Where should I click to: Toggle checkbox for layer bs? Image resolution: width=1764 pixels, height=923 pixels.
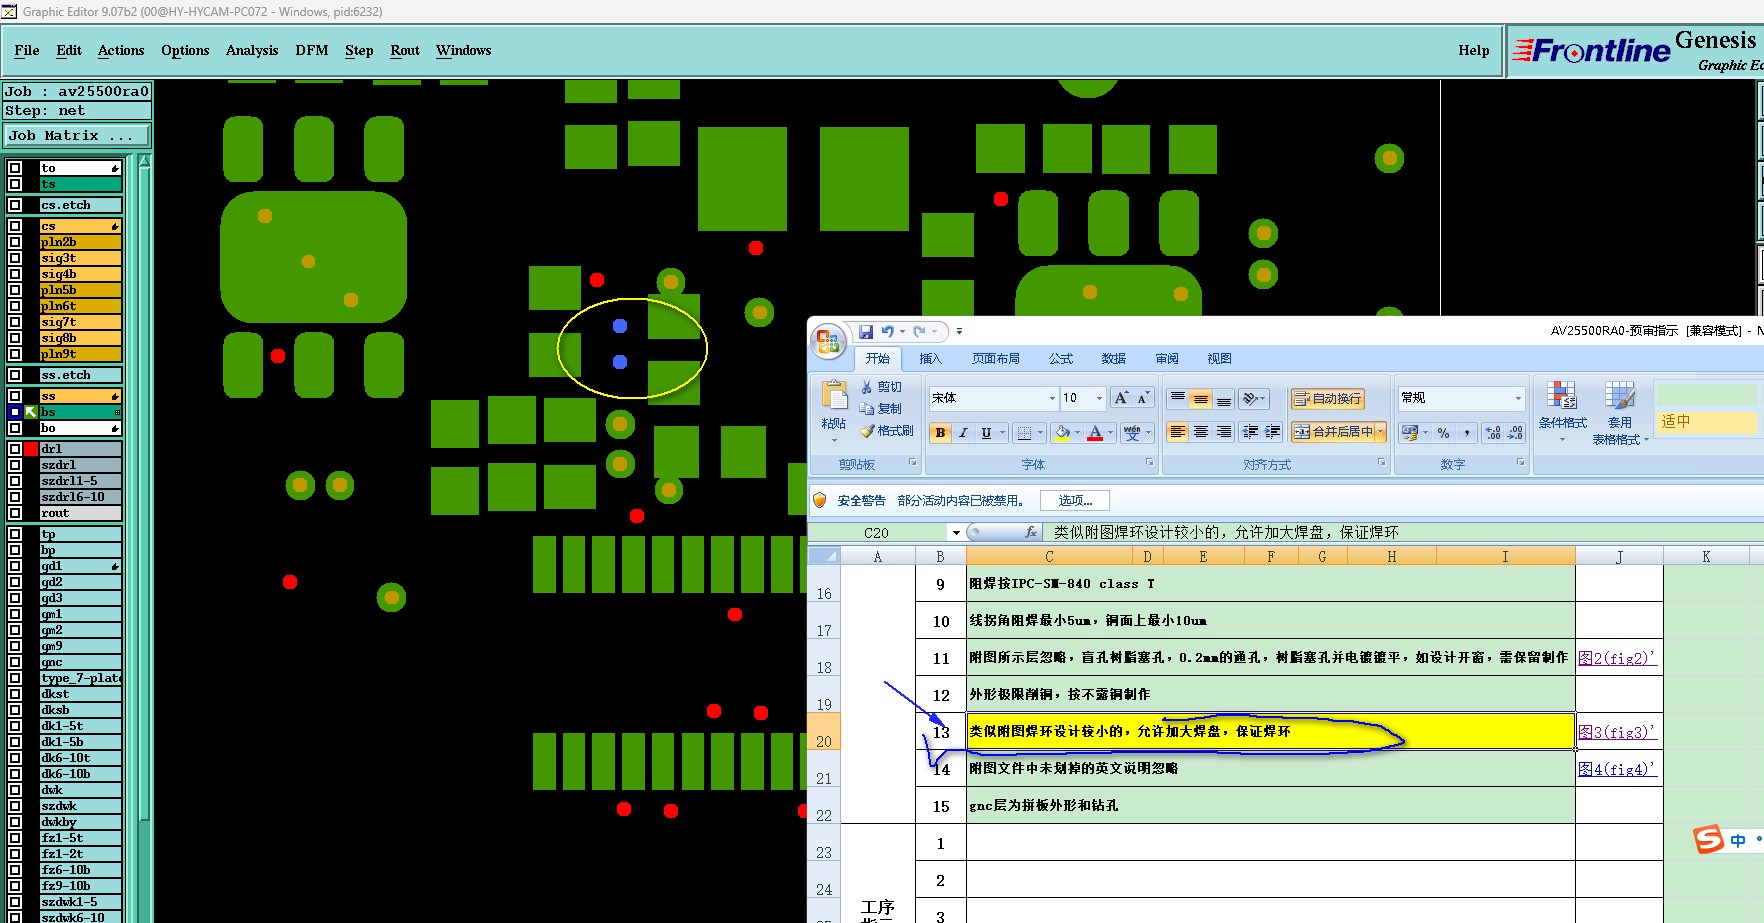(x=15, y=412)
